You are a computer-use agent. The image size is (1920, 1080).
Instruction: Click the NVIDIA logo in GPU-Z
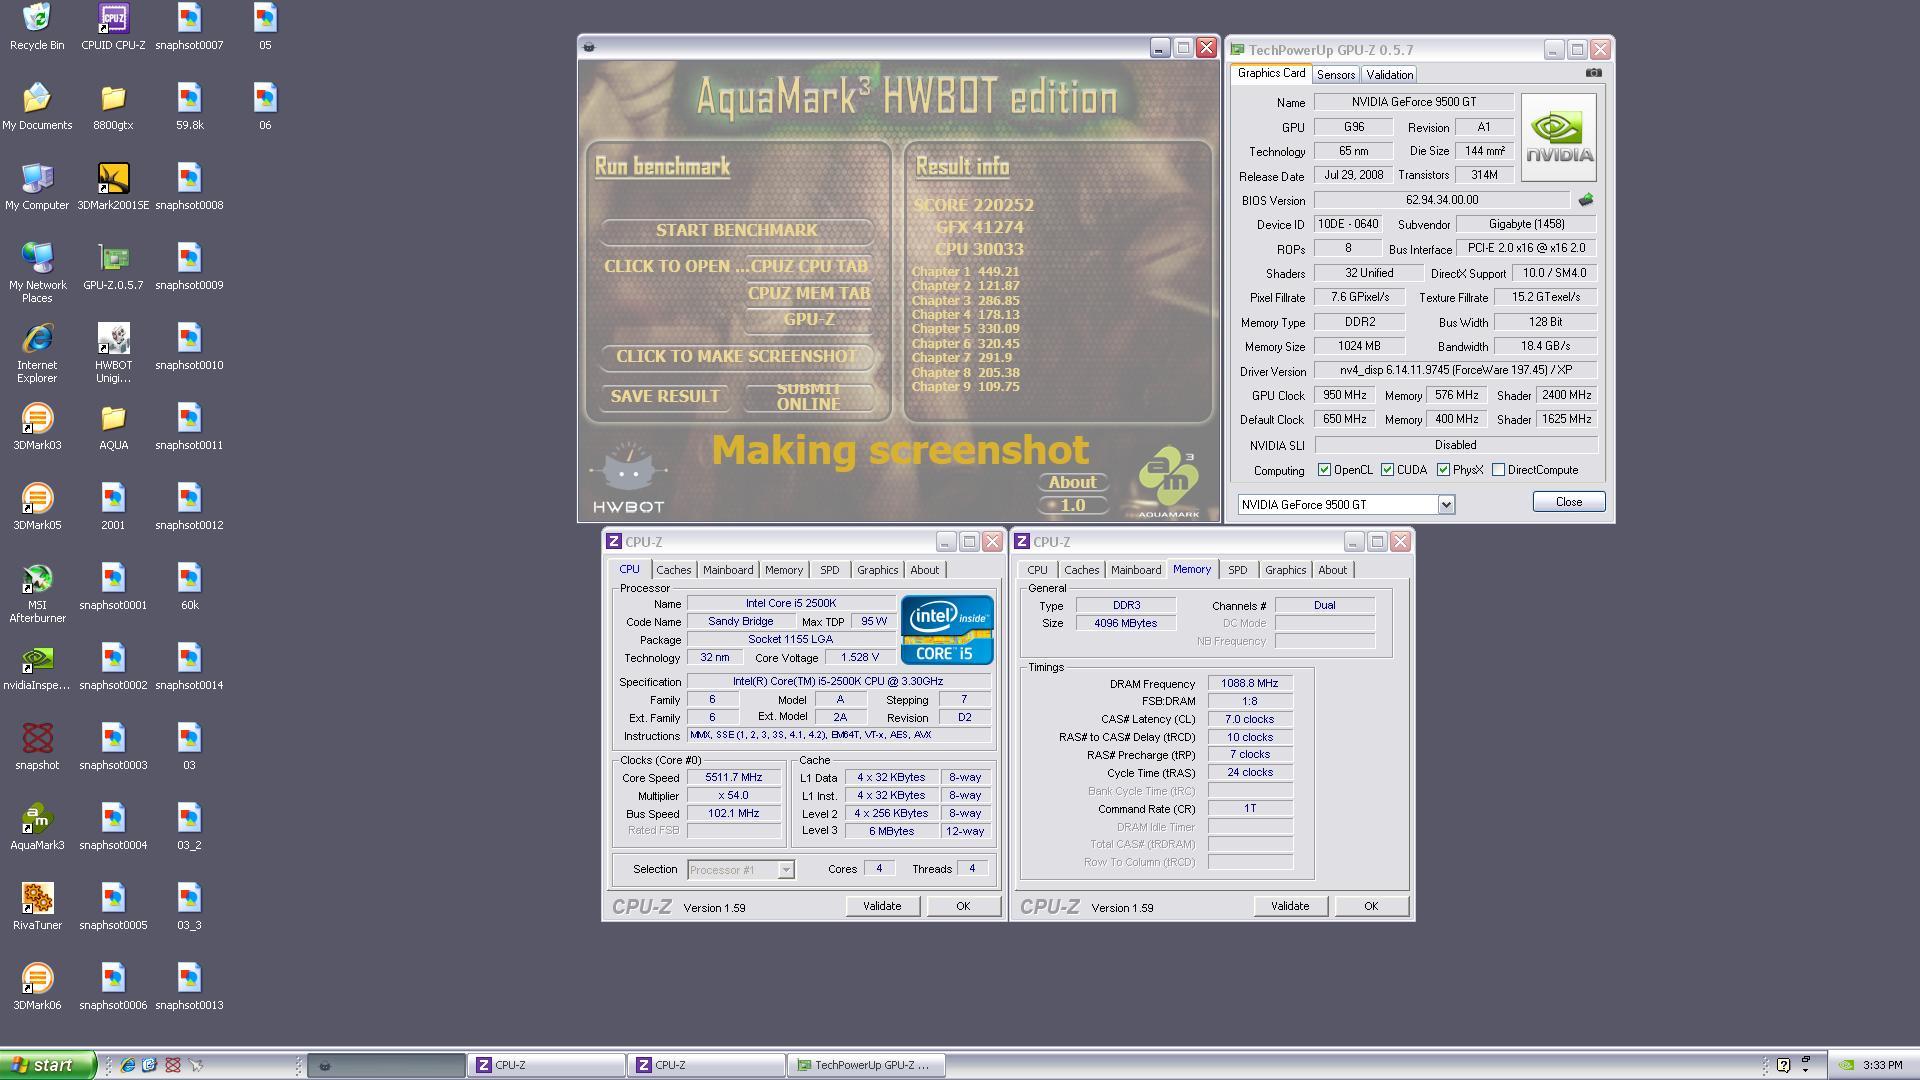click(1558, 137)
